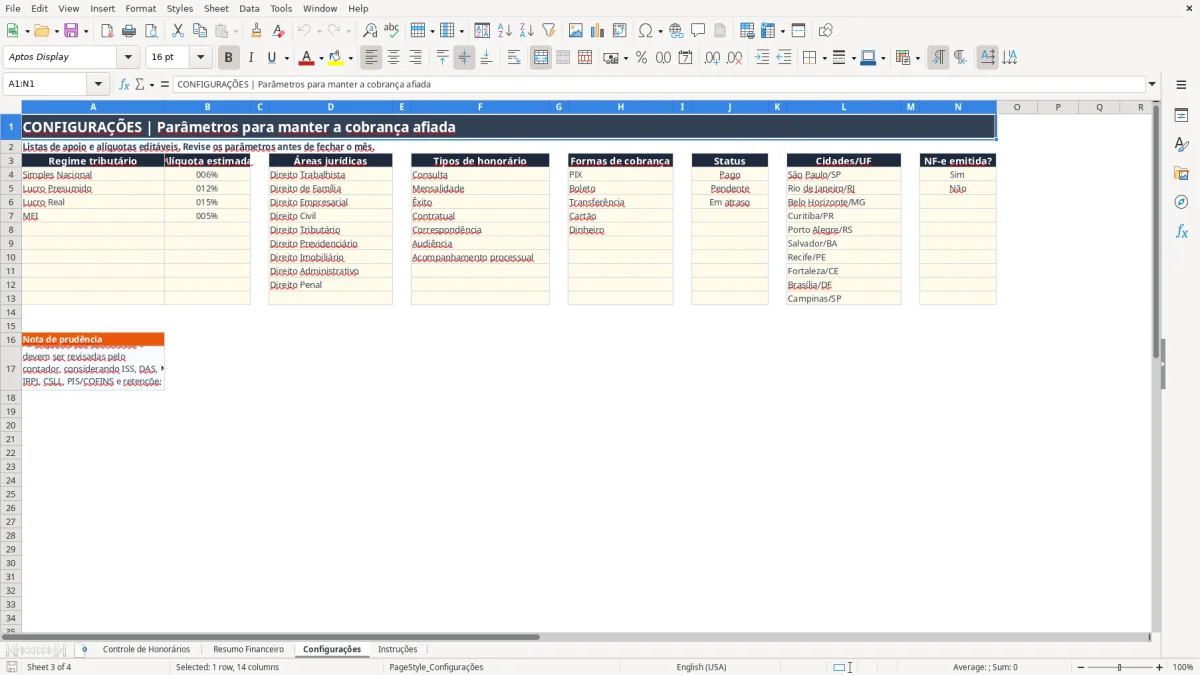Screen dimensions: 1200x675
Task: Switch to Resumo Financeiro sheet tab
Action: pyautogui.click(x=248, y=649)
